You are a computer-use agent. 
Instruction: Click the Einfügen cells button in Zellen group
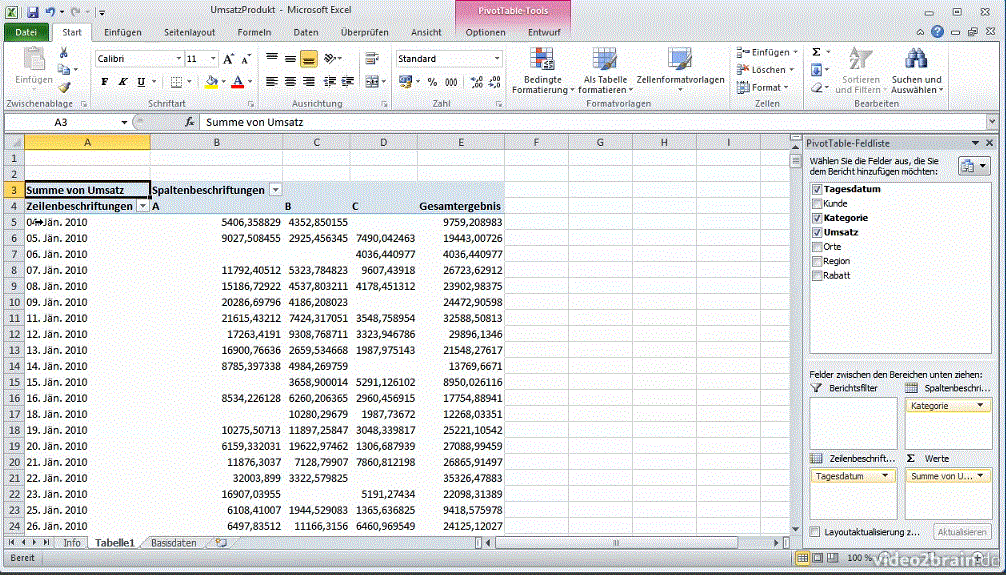[x=766, y=53]
